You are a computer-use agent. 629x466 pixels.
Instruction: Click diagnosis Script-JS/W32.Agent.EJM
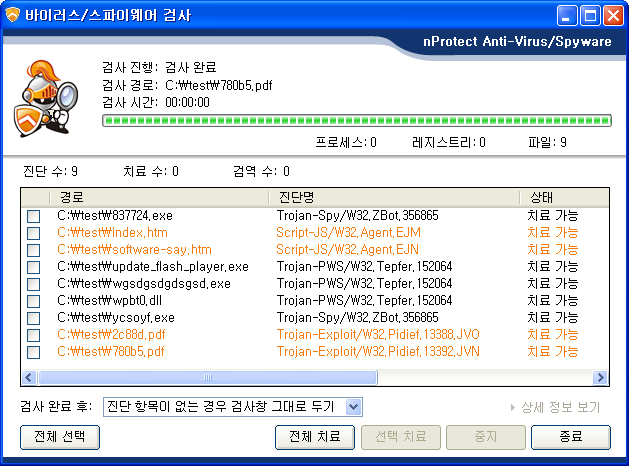349,233
